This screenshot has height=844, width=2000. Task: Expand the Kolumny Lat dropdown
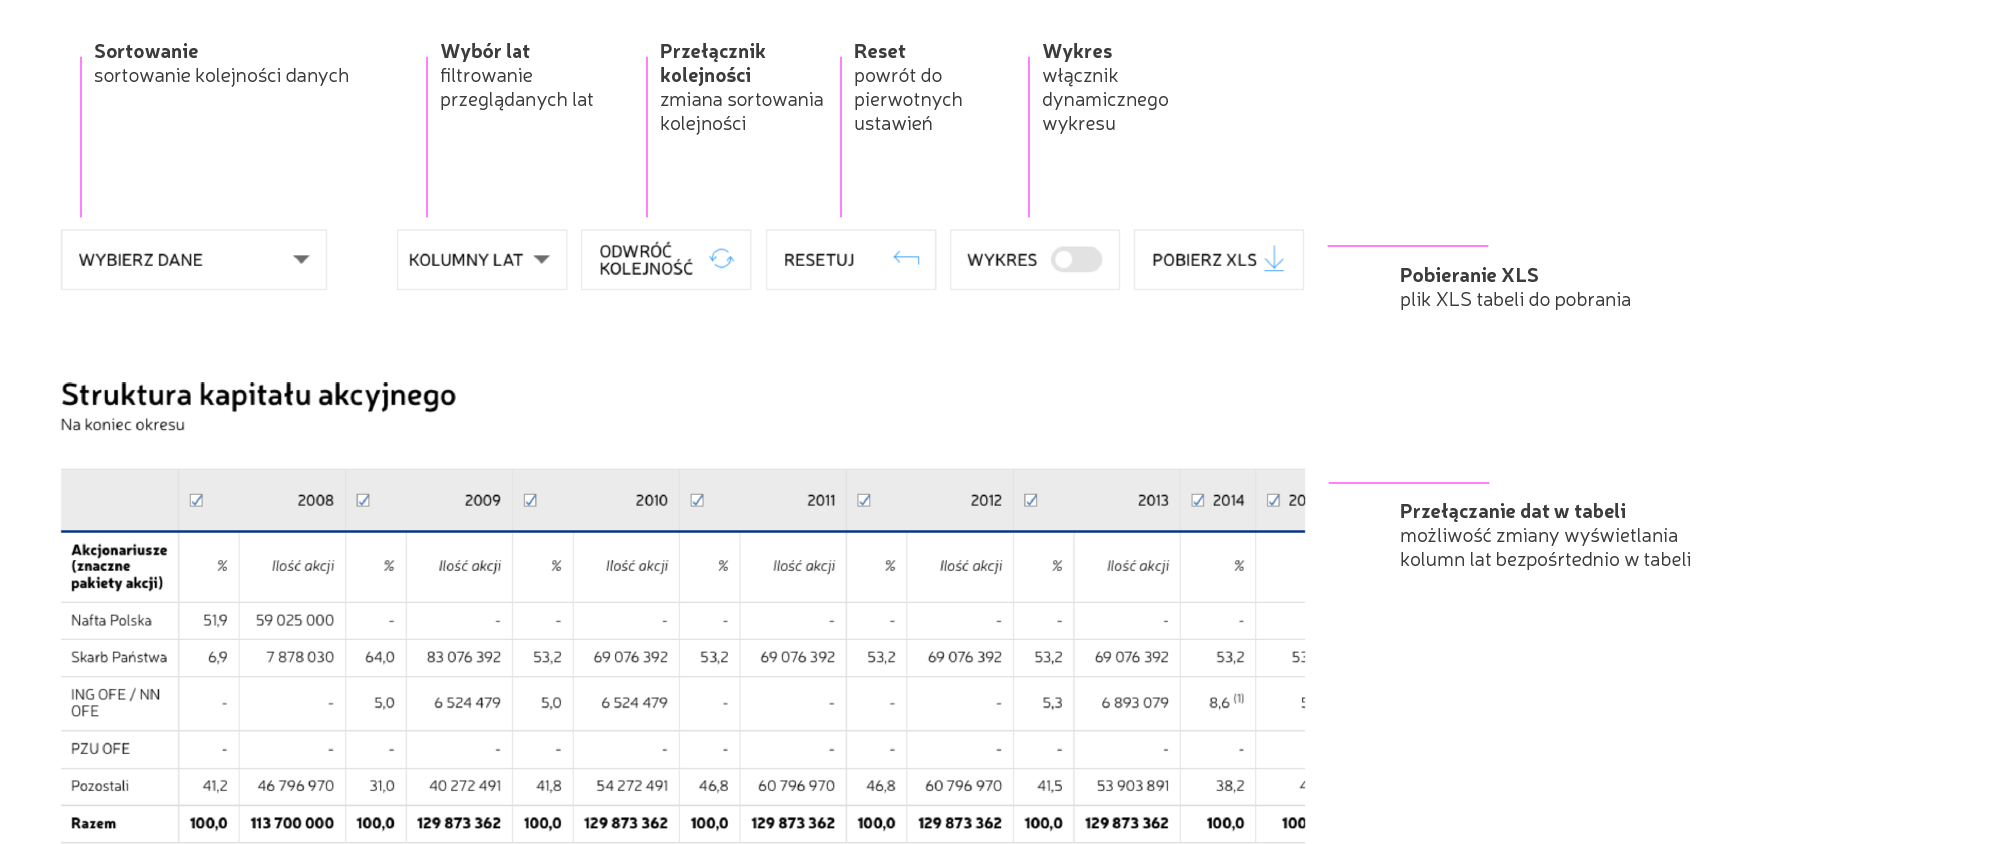click(481, 260)
